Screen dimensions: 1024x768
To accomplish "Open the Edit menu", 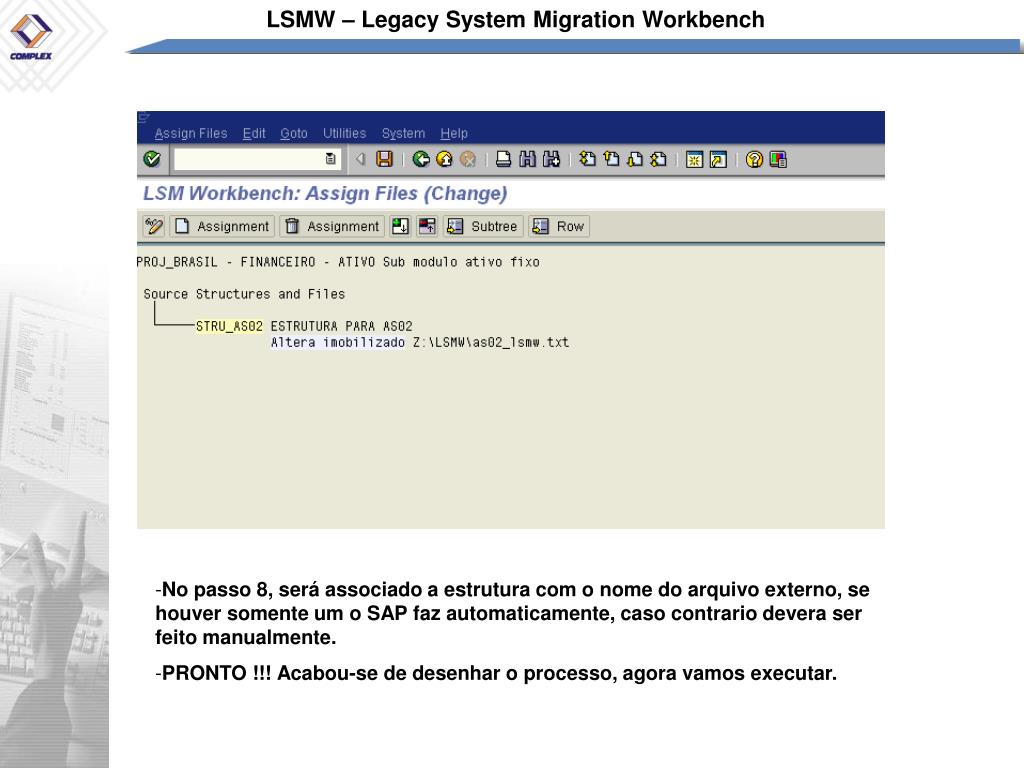I will [x=254, y=133].
